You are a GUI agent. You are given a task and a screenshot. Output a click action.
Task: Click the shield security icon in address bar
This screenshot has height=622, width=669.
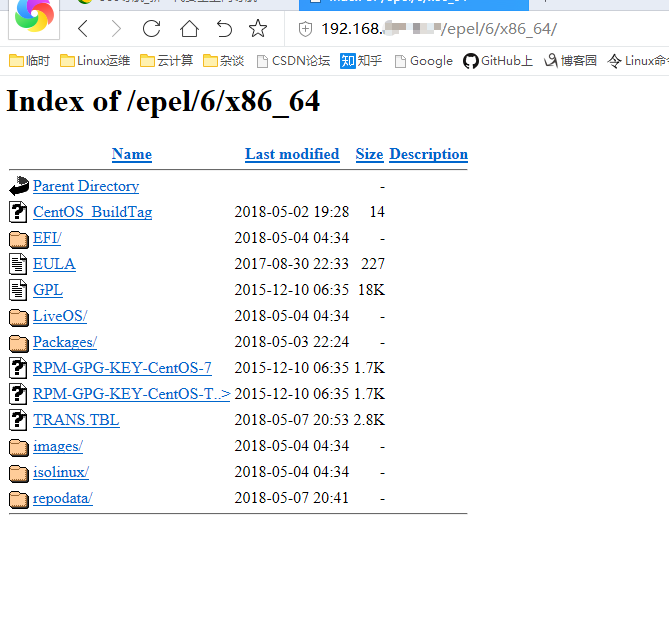[x=305, y=29]
